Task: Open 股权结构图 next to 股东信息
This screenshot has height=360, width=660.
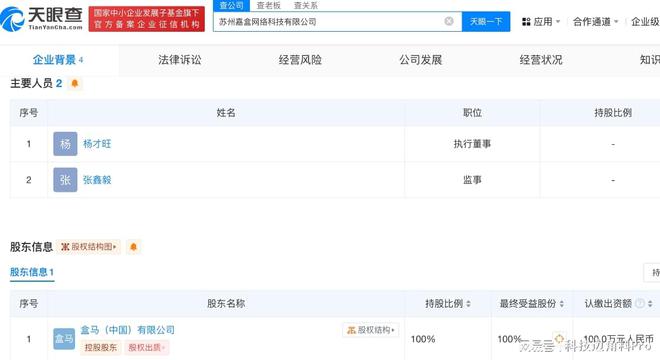Action: pos(88,247)
